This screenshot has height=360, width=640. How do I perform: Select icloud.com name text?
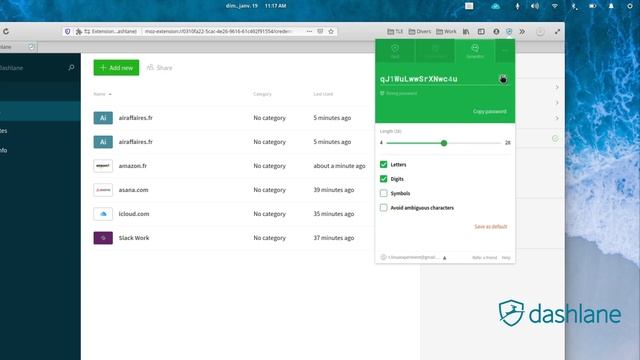pyautogui.click(x=134, y=214)
